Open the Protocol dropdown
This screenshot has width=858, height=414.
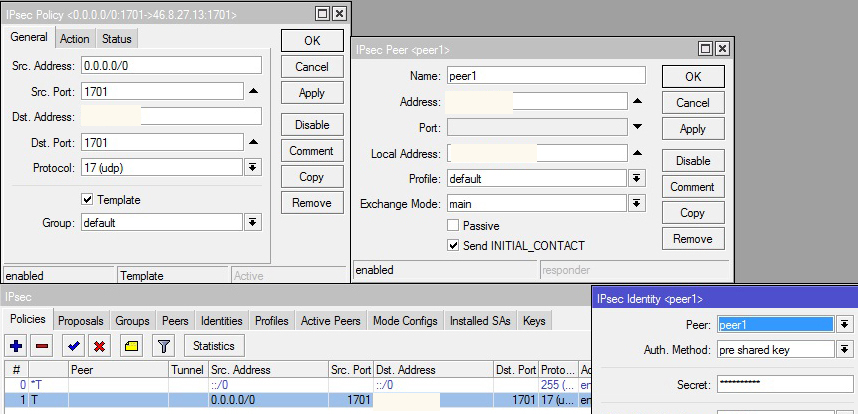253,168
